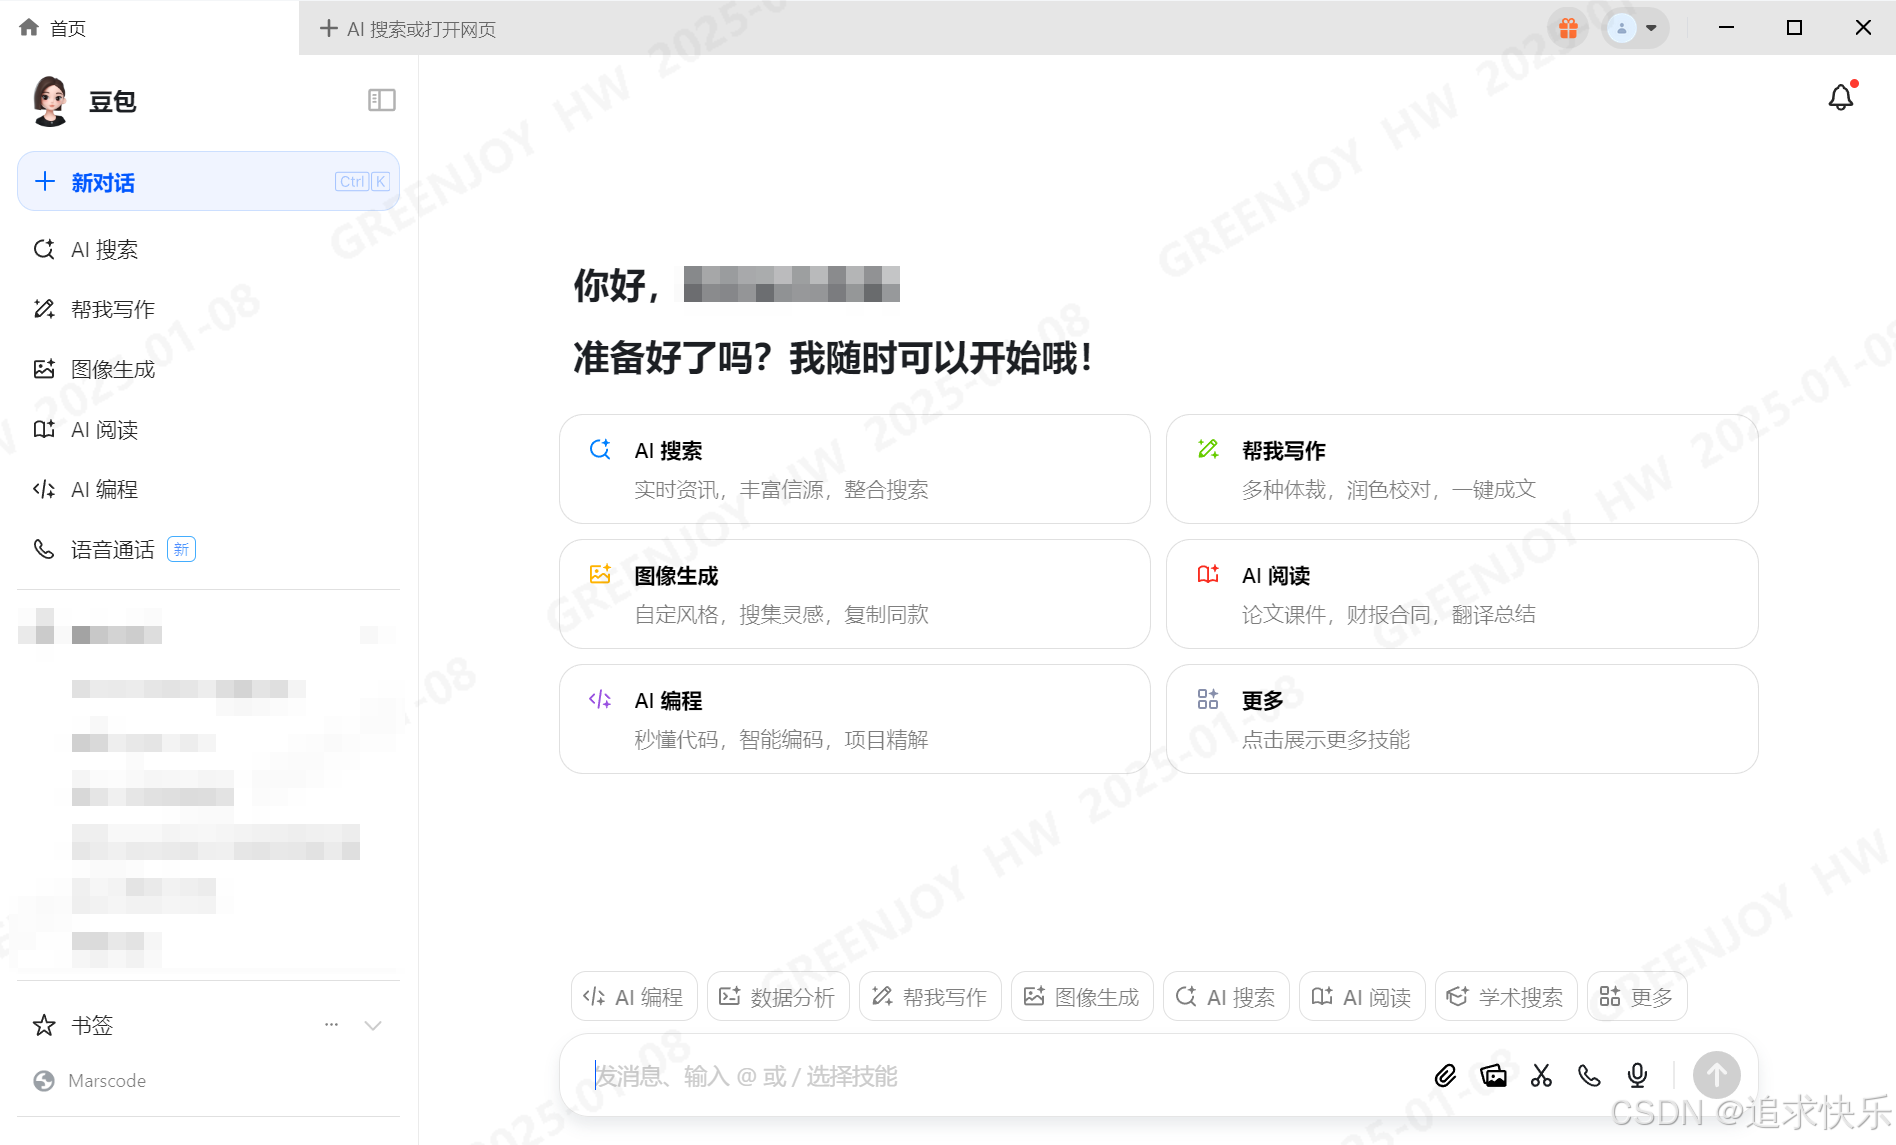Screen dimensions: 1896x1145
Task: Click the star icon beside 书签
Action: click(44, 1025)
